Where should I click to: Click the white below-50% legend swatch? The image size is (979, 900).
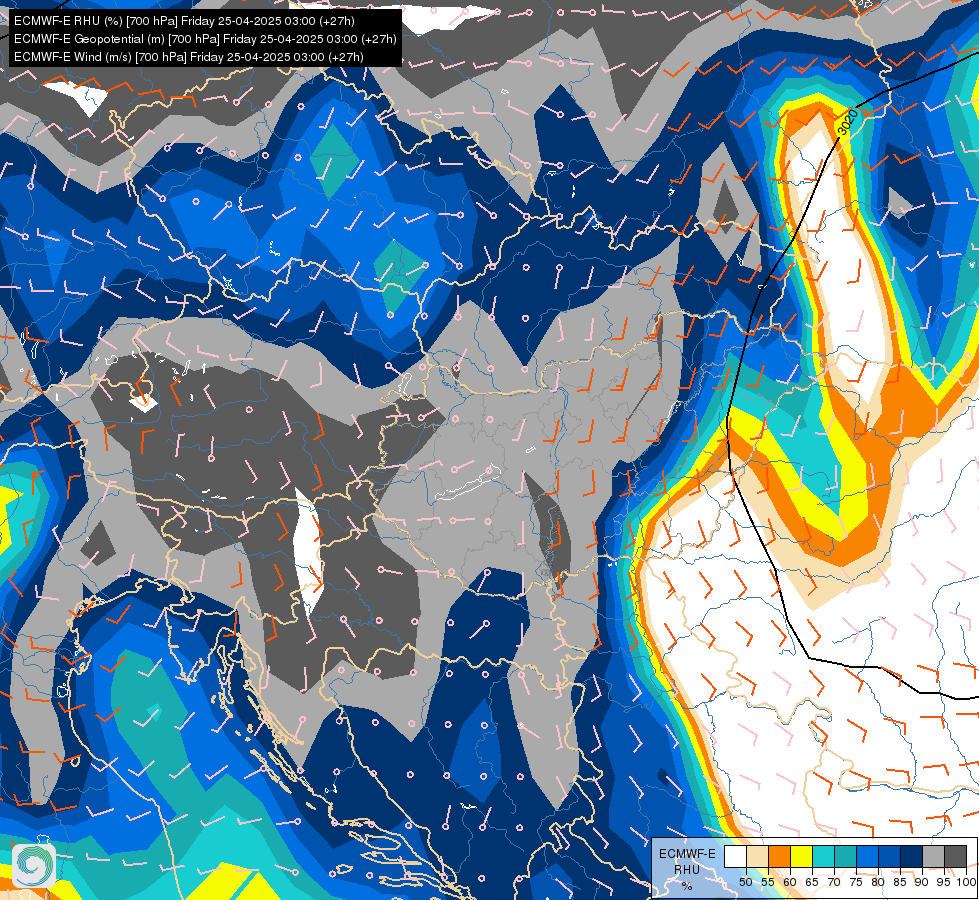point(735,856)
